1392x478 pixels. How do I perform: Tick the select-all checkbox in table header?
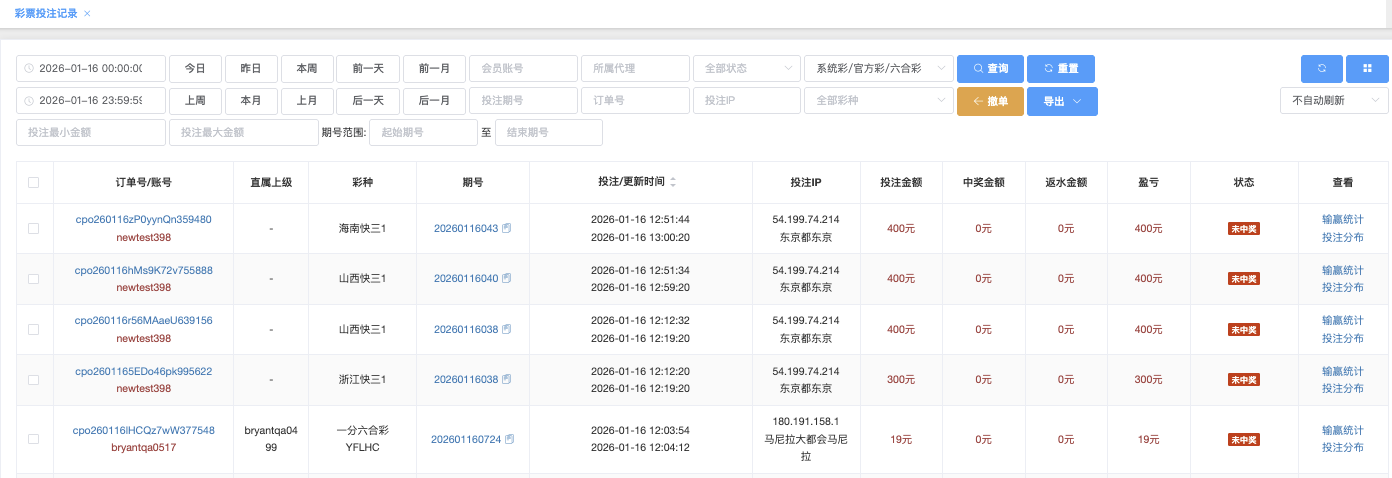[34, 183]
